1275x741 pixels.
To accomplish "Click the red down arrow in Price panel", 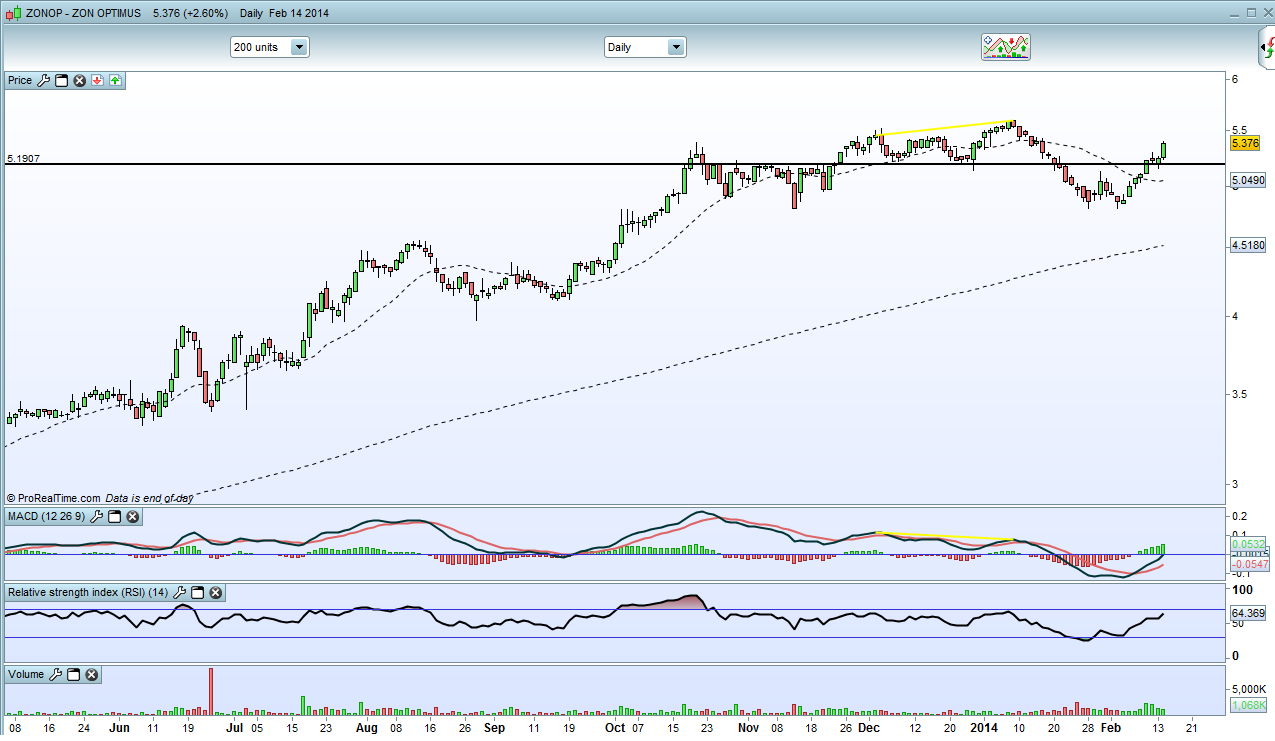I will tap(97, 80).
